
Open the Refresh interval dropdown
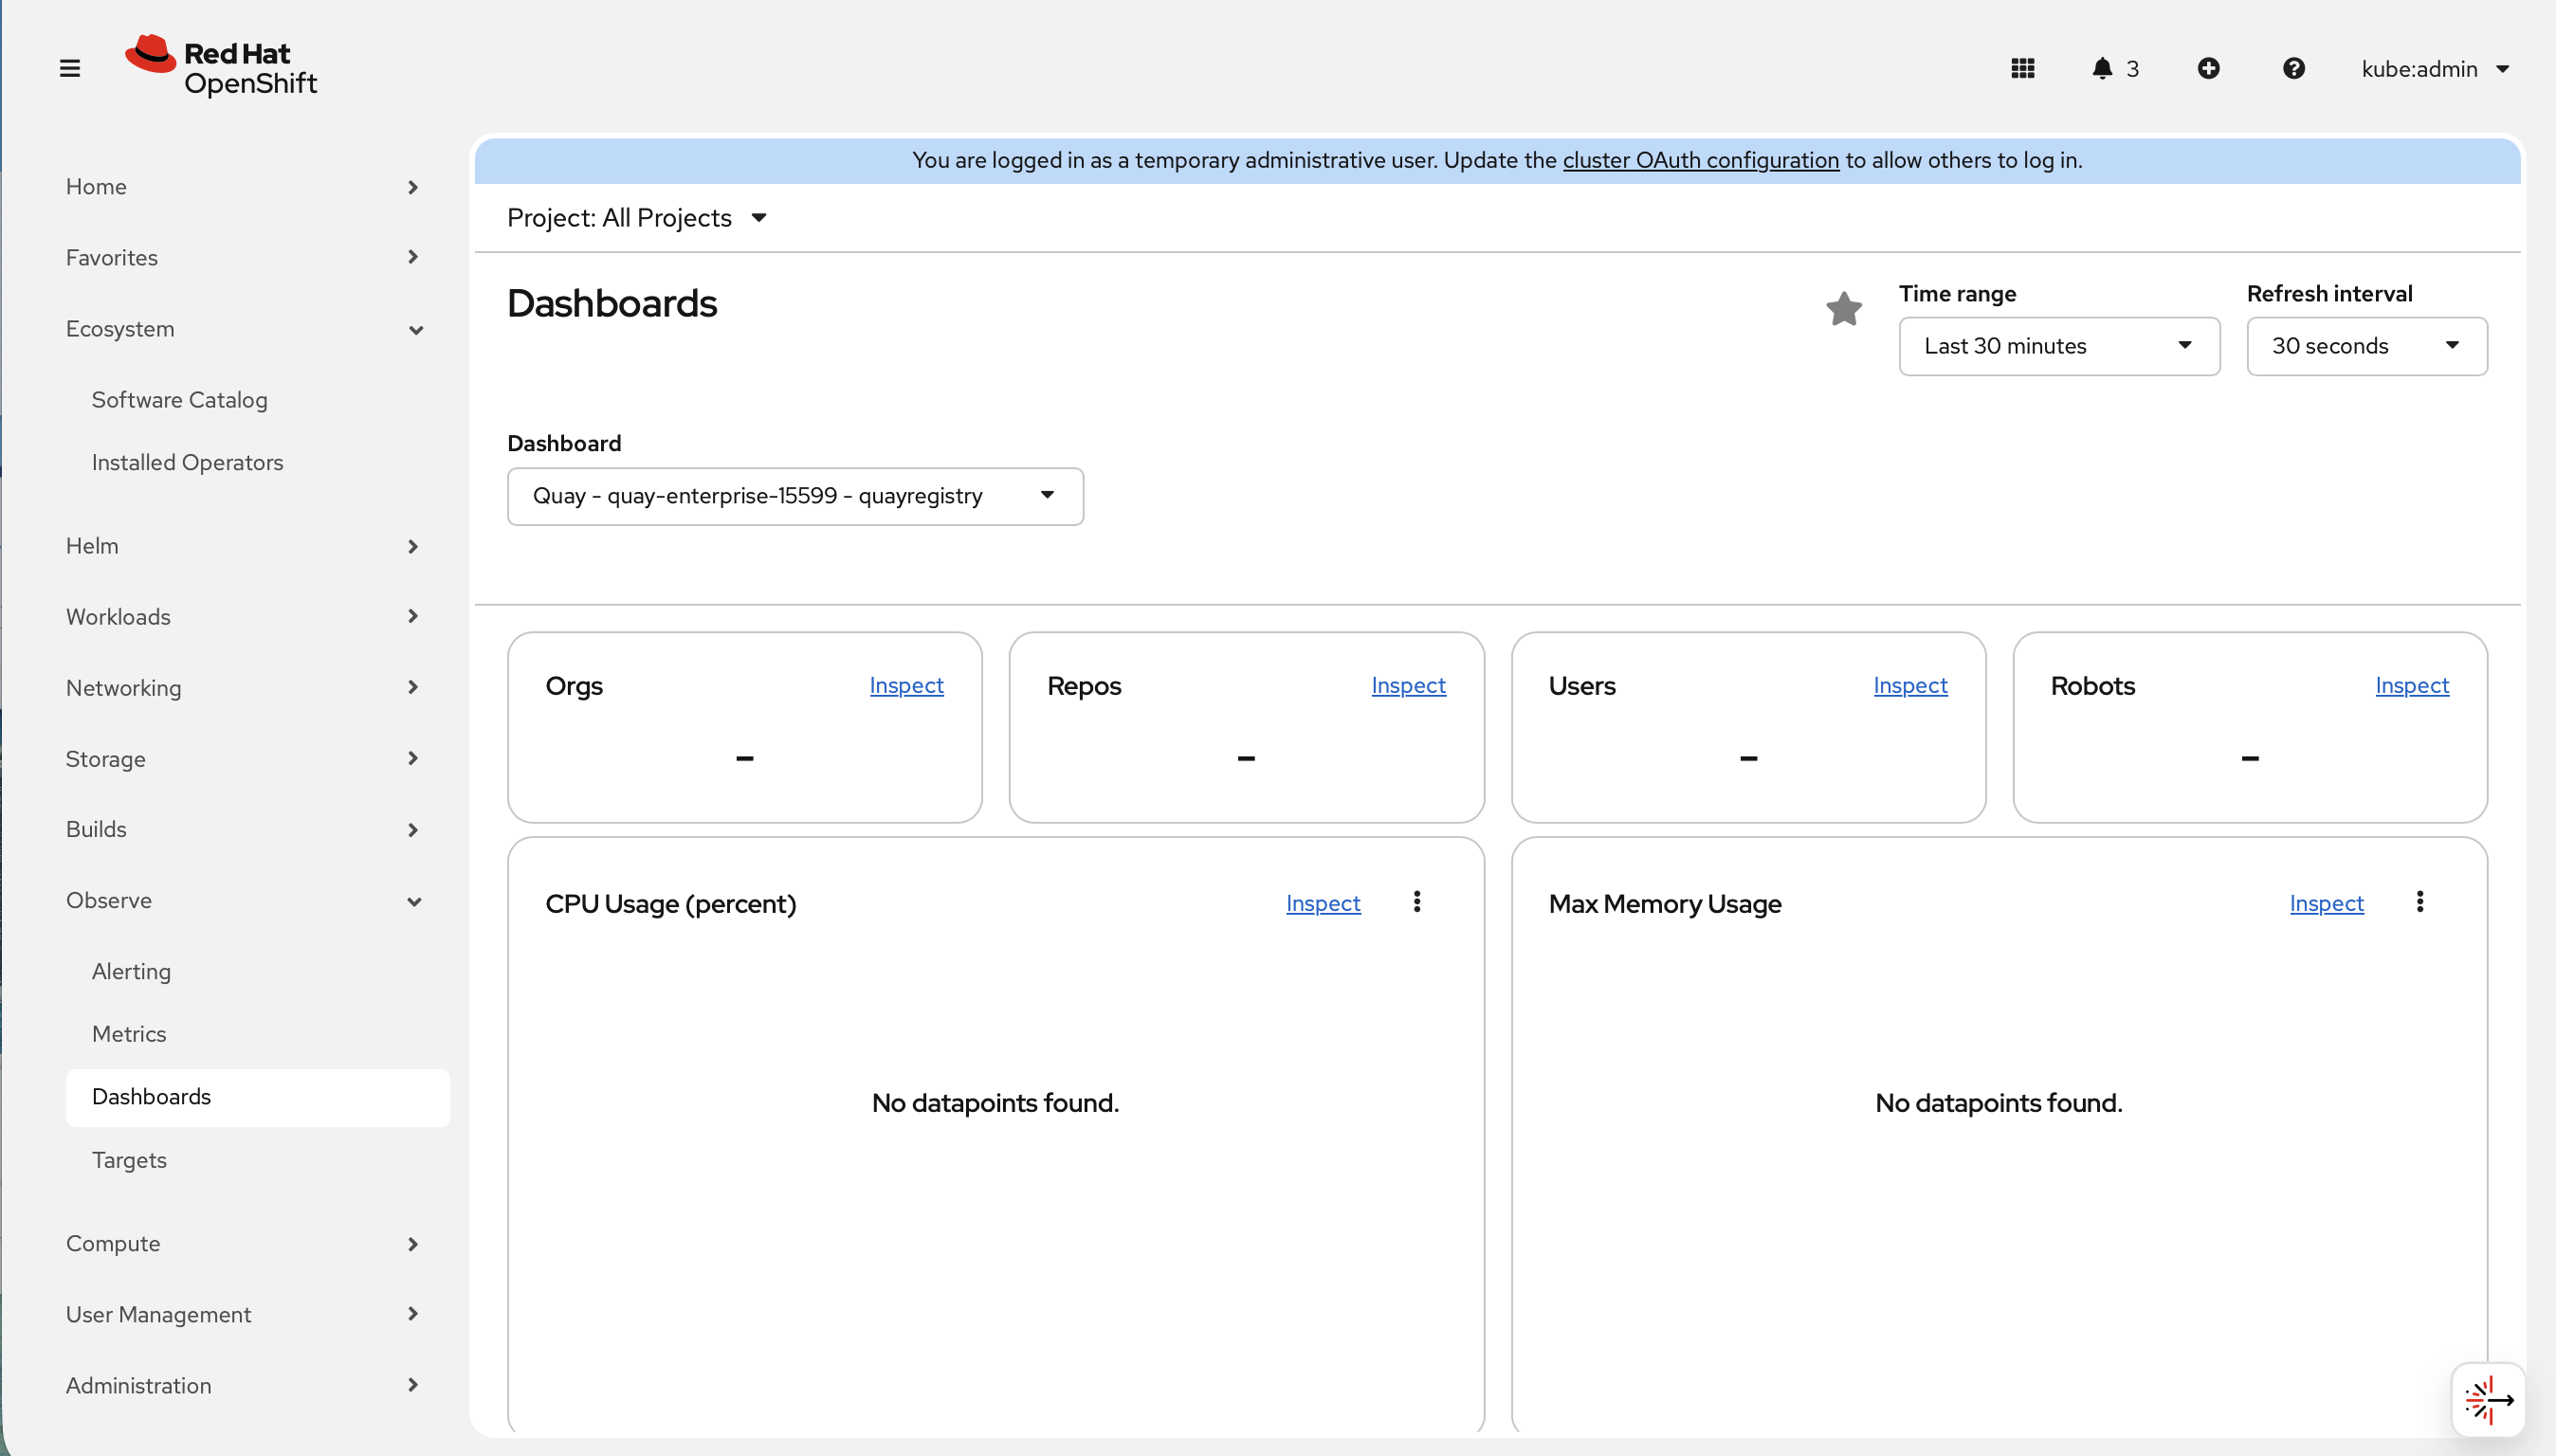(2365, 346)
